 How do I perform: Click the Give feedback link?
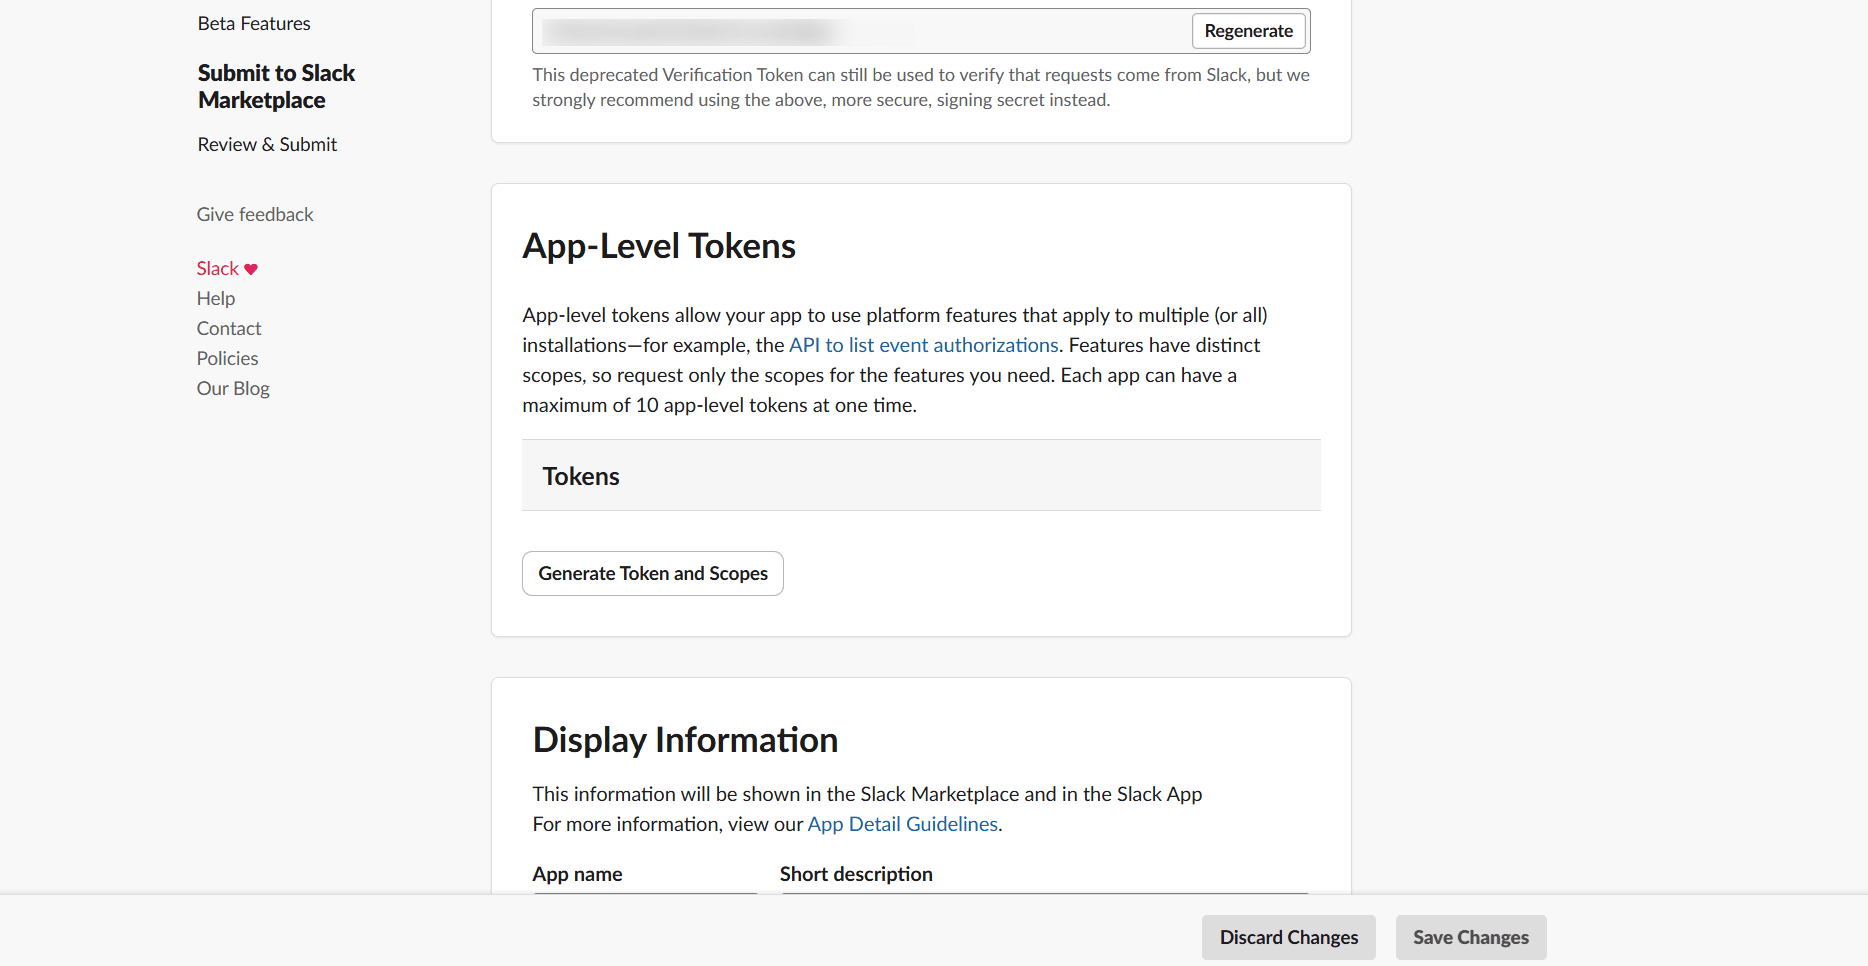255,214
